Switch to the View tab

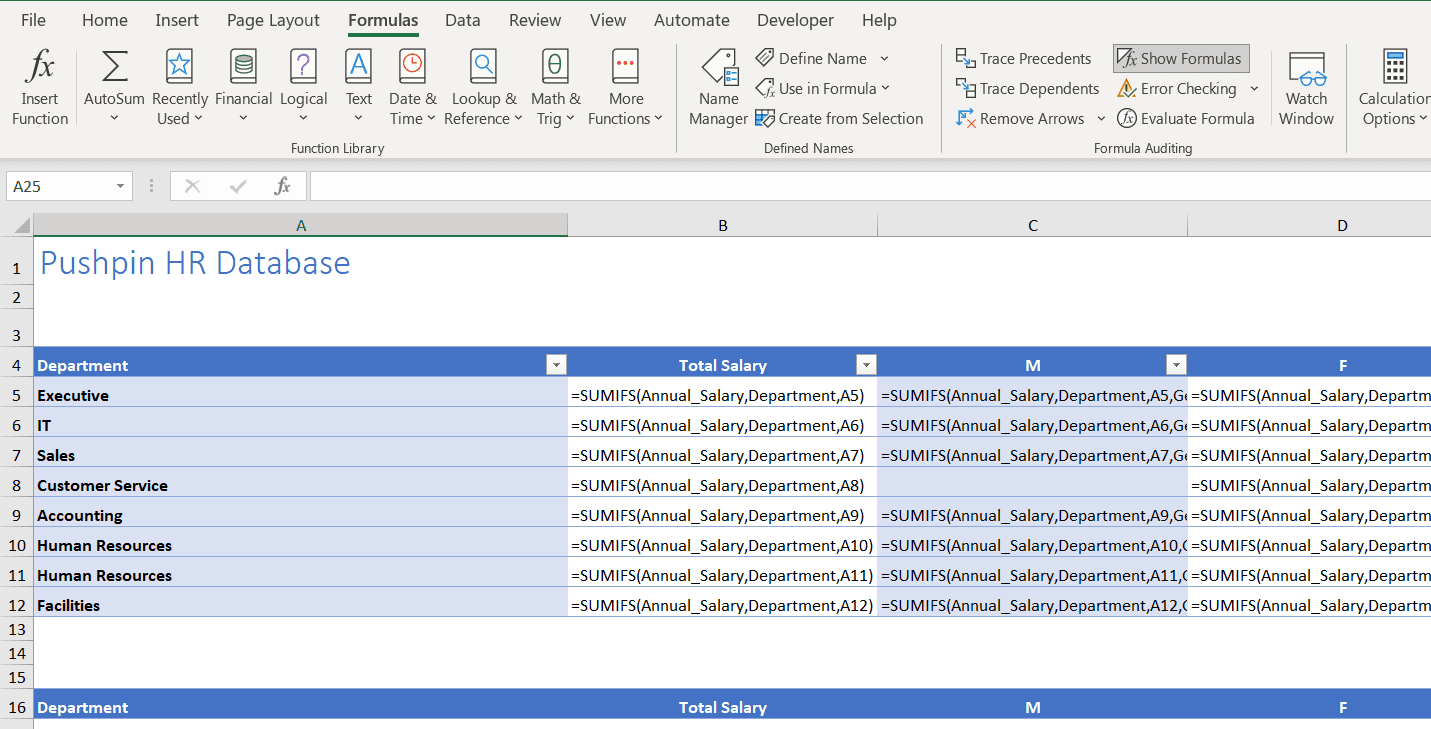(x=608, y=20)
